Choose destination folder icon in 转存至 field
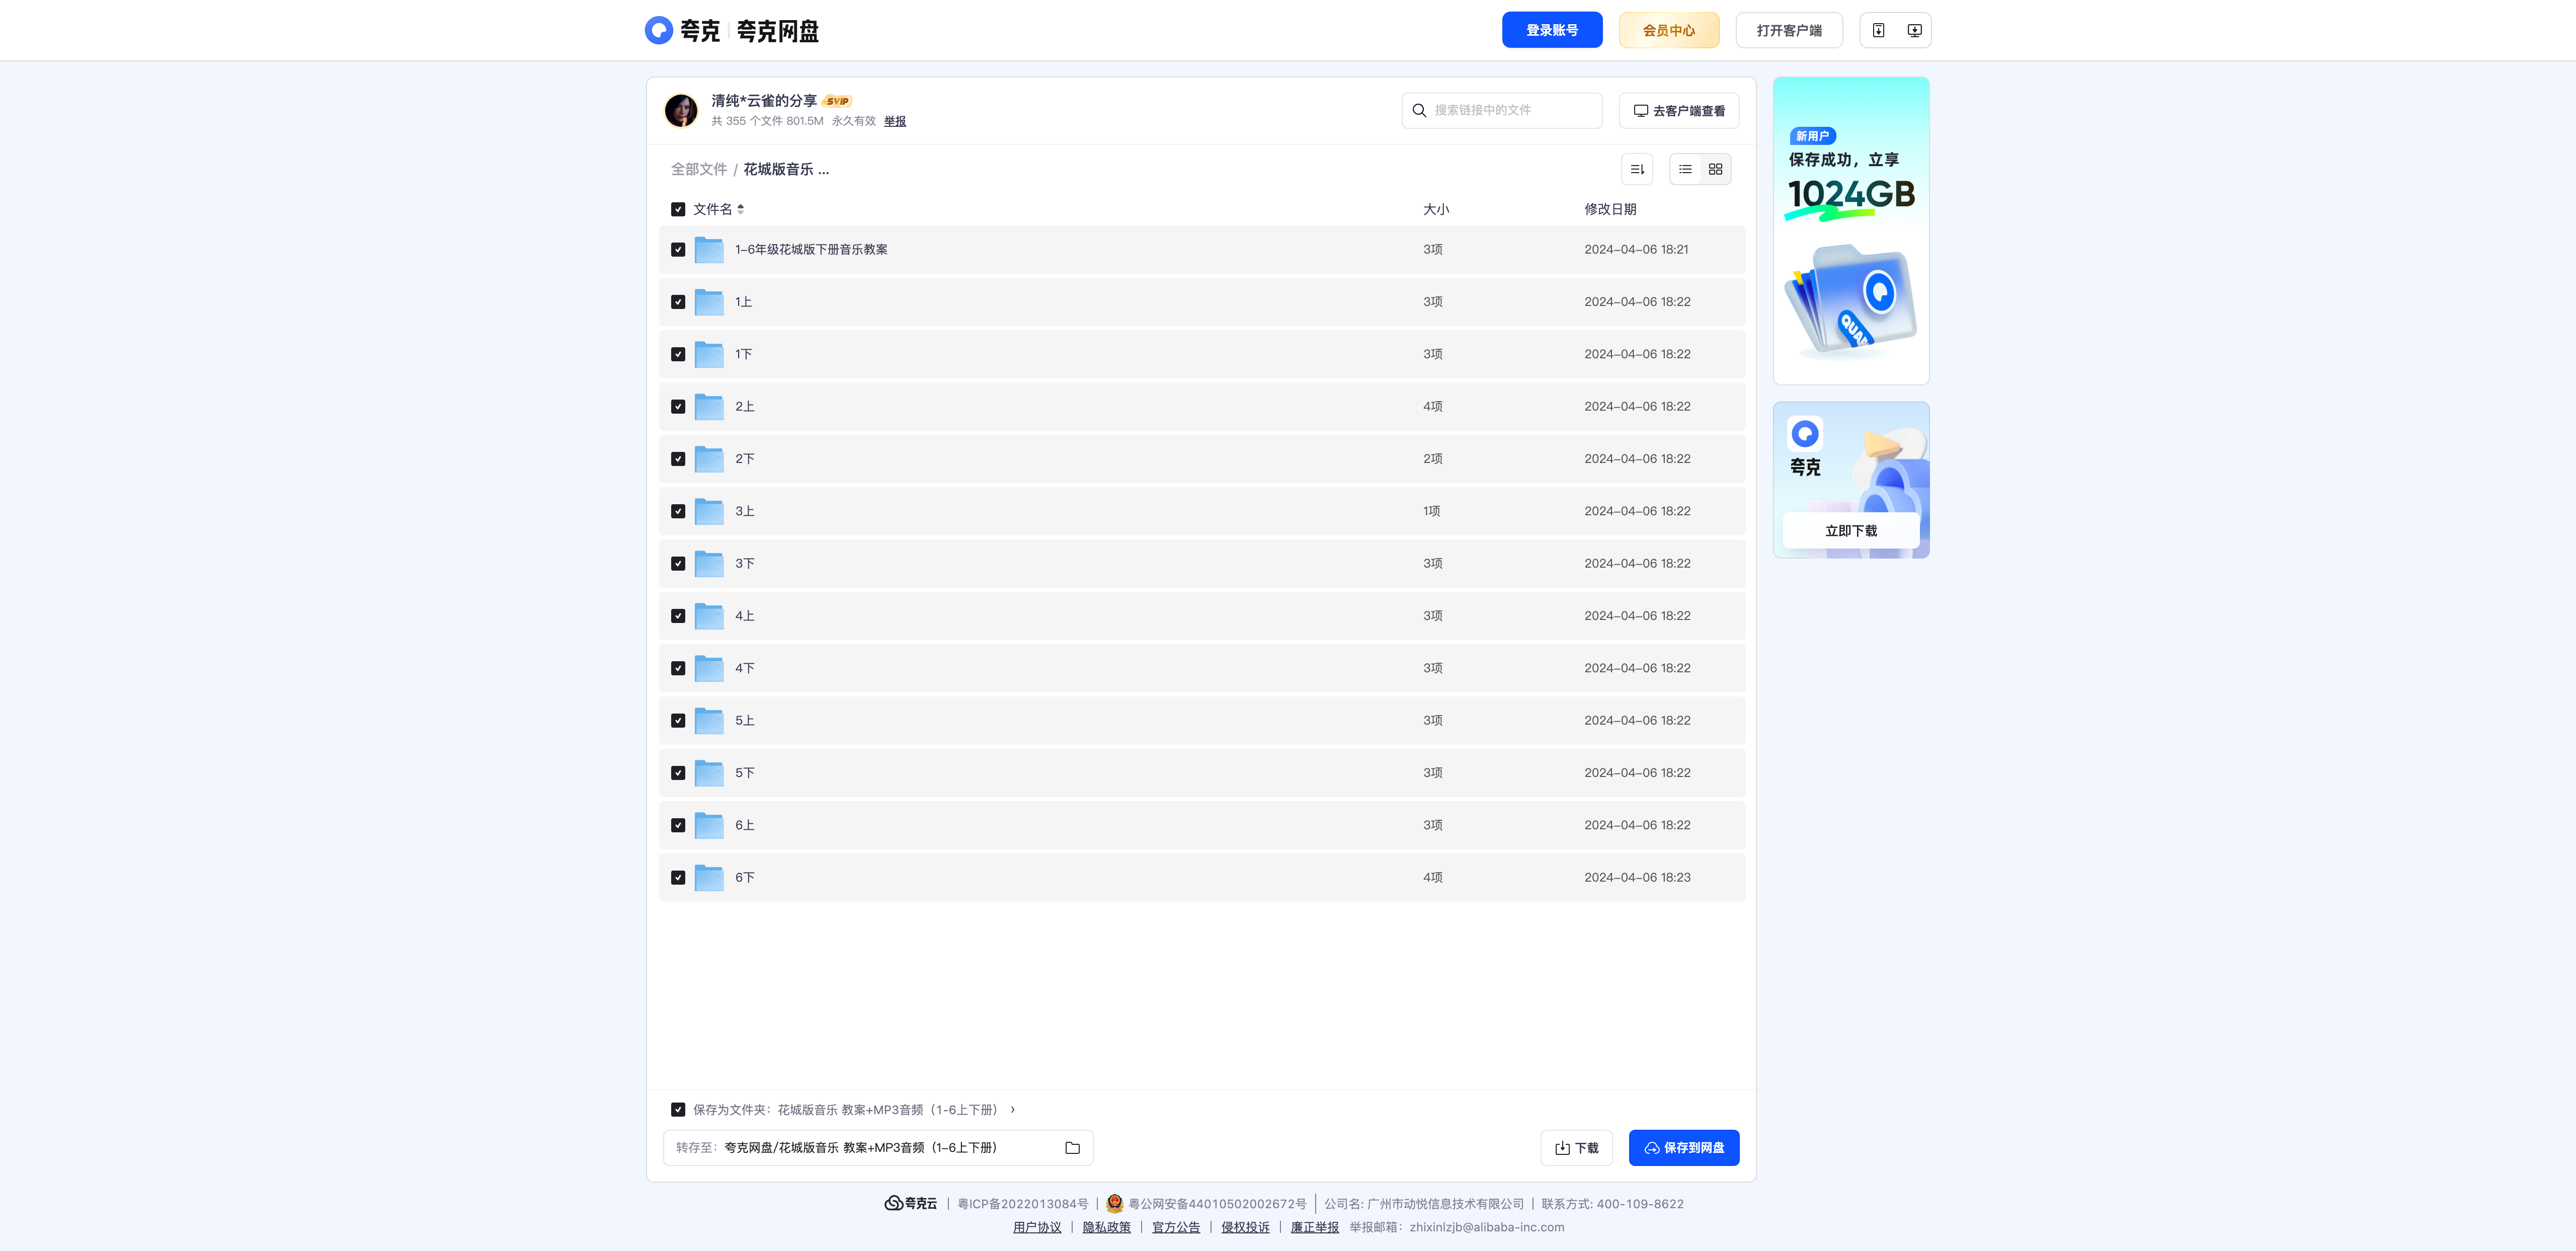This screenshot has height=1251, width=2576. (x=1072, y=1148)
